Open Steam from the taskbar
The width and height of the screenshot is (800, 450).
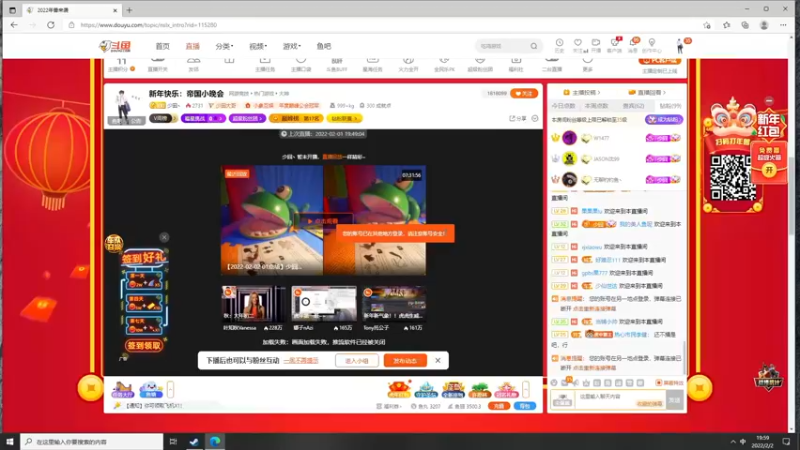194,441
